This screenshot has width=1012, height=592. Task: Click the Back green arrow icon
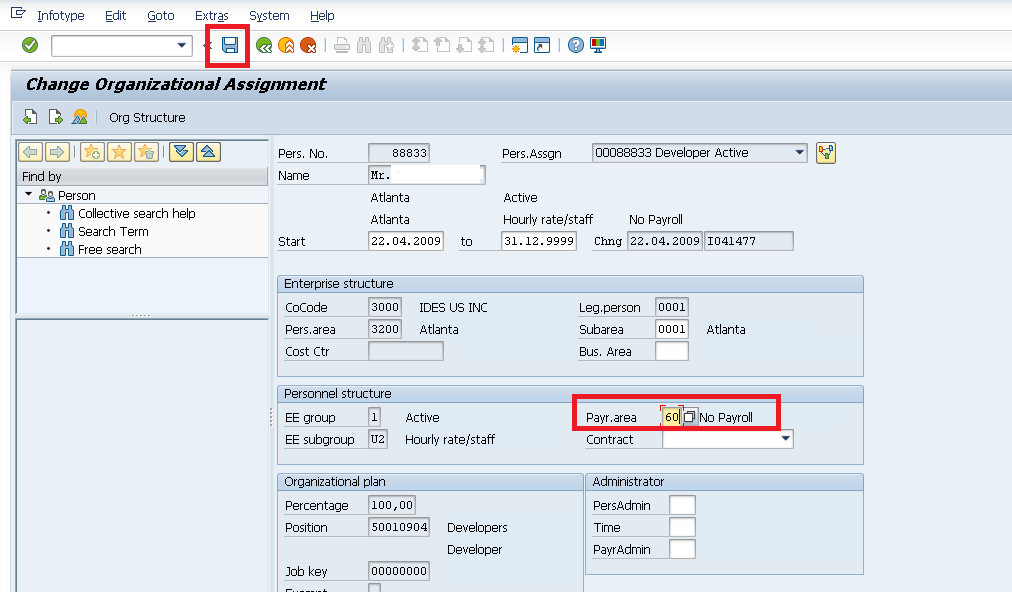[262, 45]
